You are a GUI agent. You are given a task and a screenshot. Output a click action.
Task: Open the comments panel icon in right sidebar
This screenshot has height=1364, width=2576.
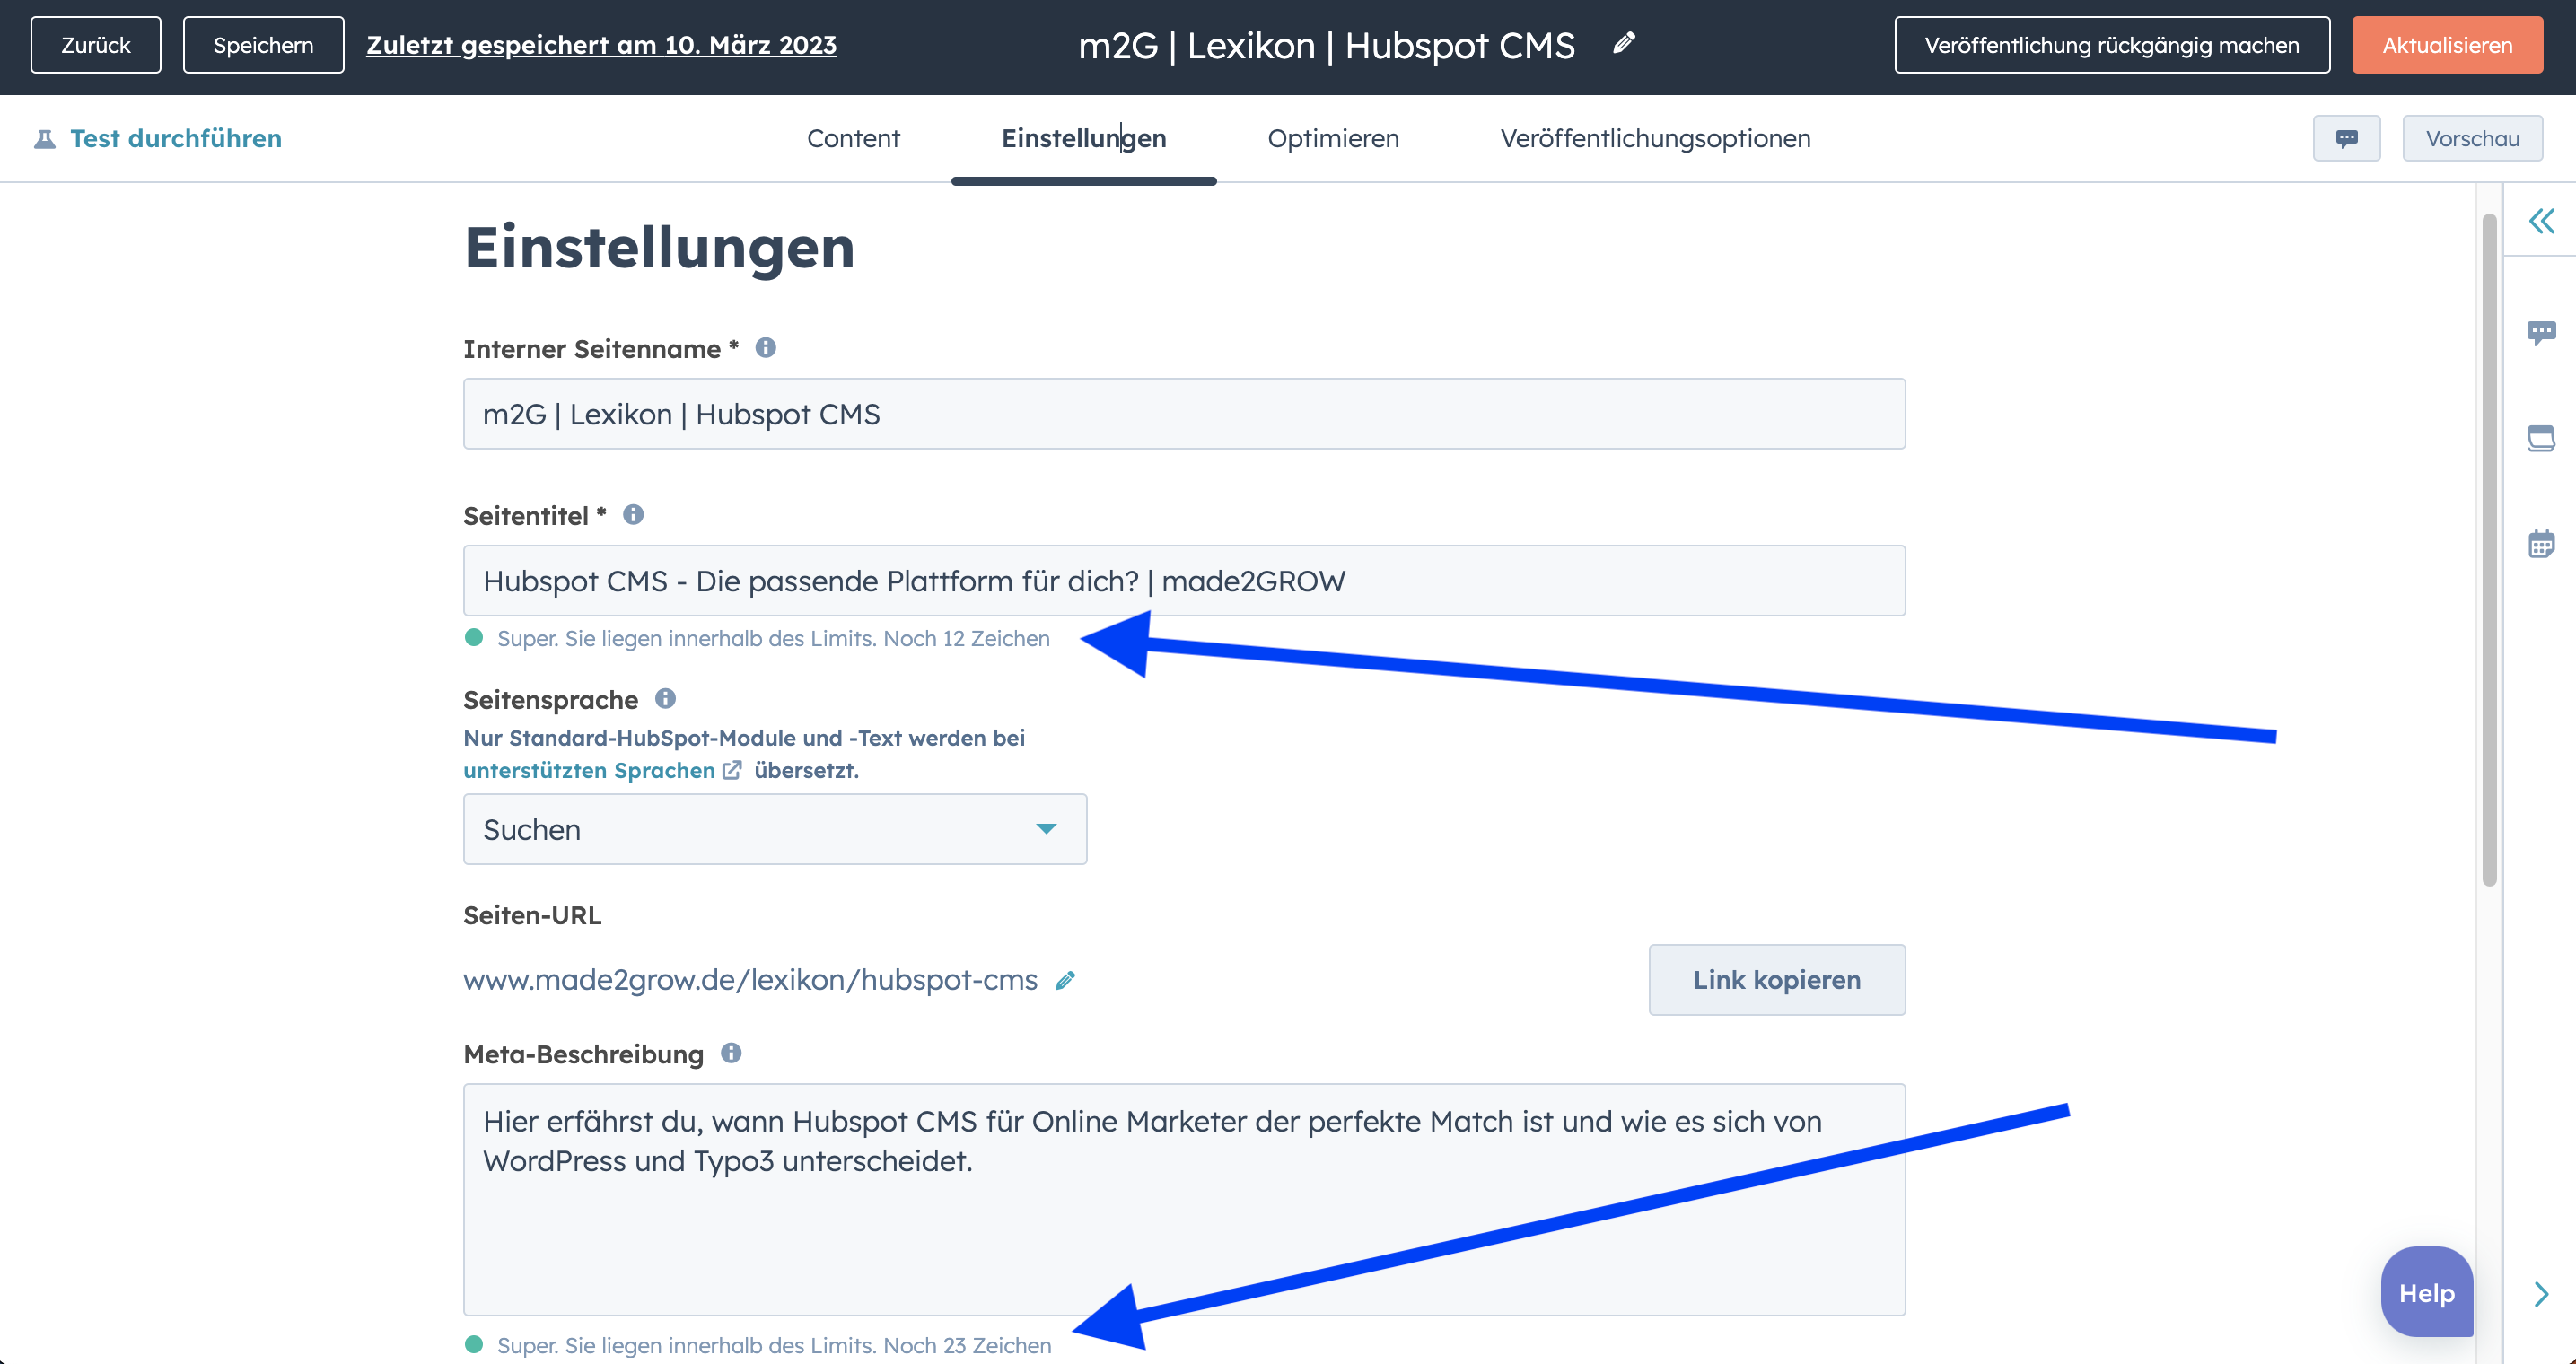(x=2541, y=333)
